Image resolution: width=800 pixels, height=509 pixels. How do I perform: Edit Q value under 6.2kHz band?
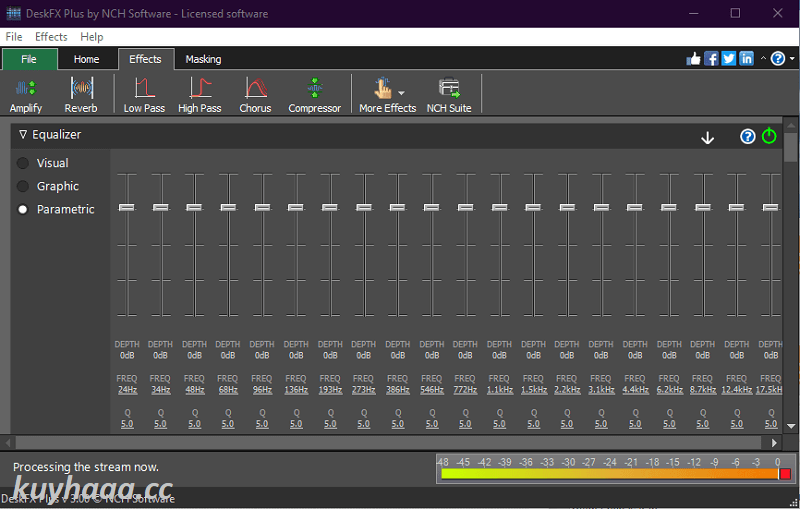pyautogui.click(x=669, y=424)
